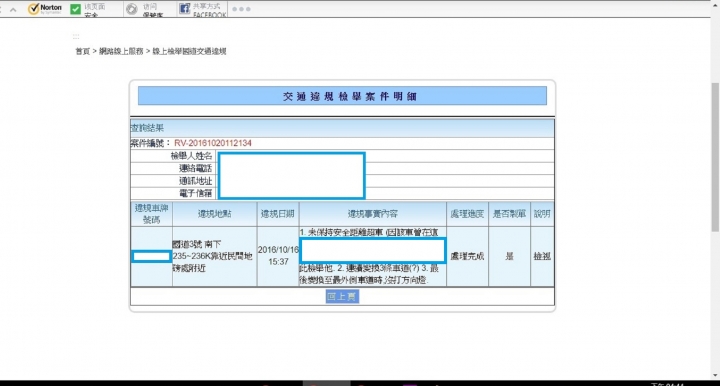
Task: Click the 是否製單 column header
Action: coord(509,214)
